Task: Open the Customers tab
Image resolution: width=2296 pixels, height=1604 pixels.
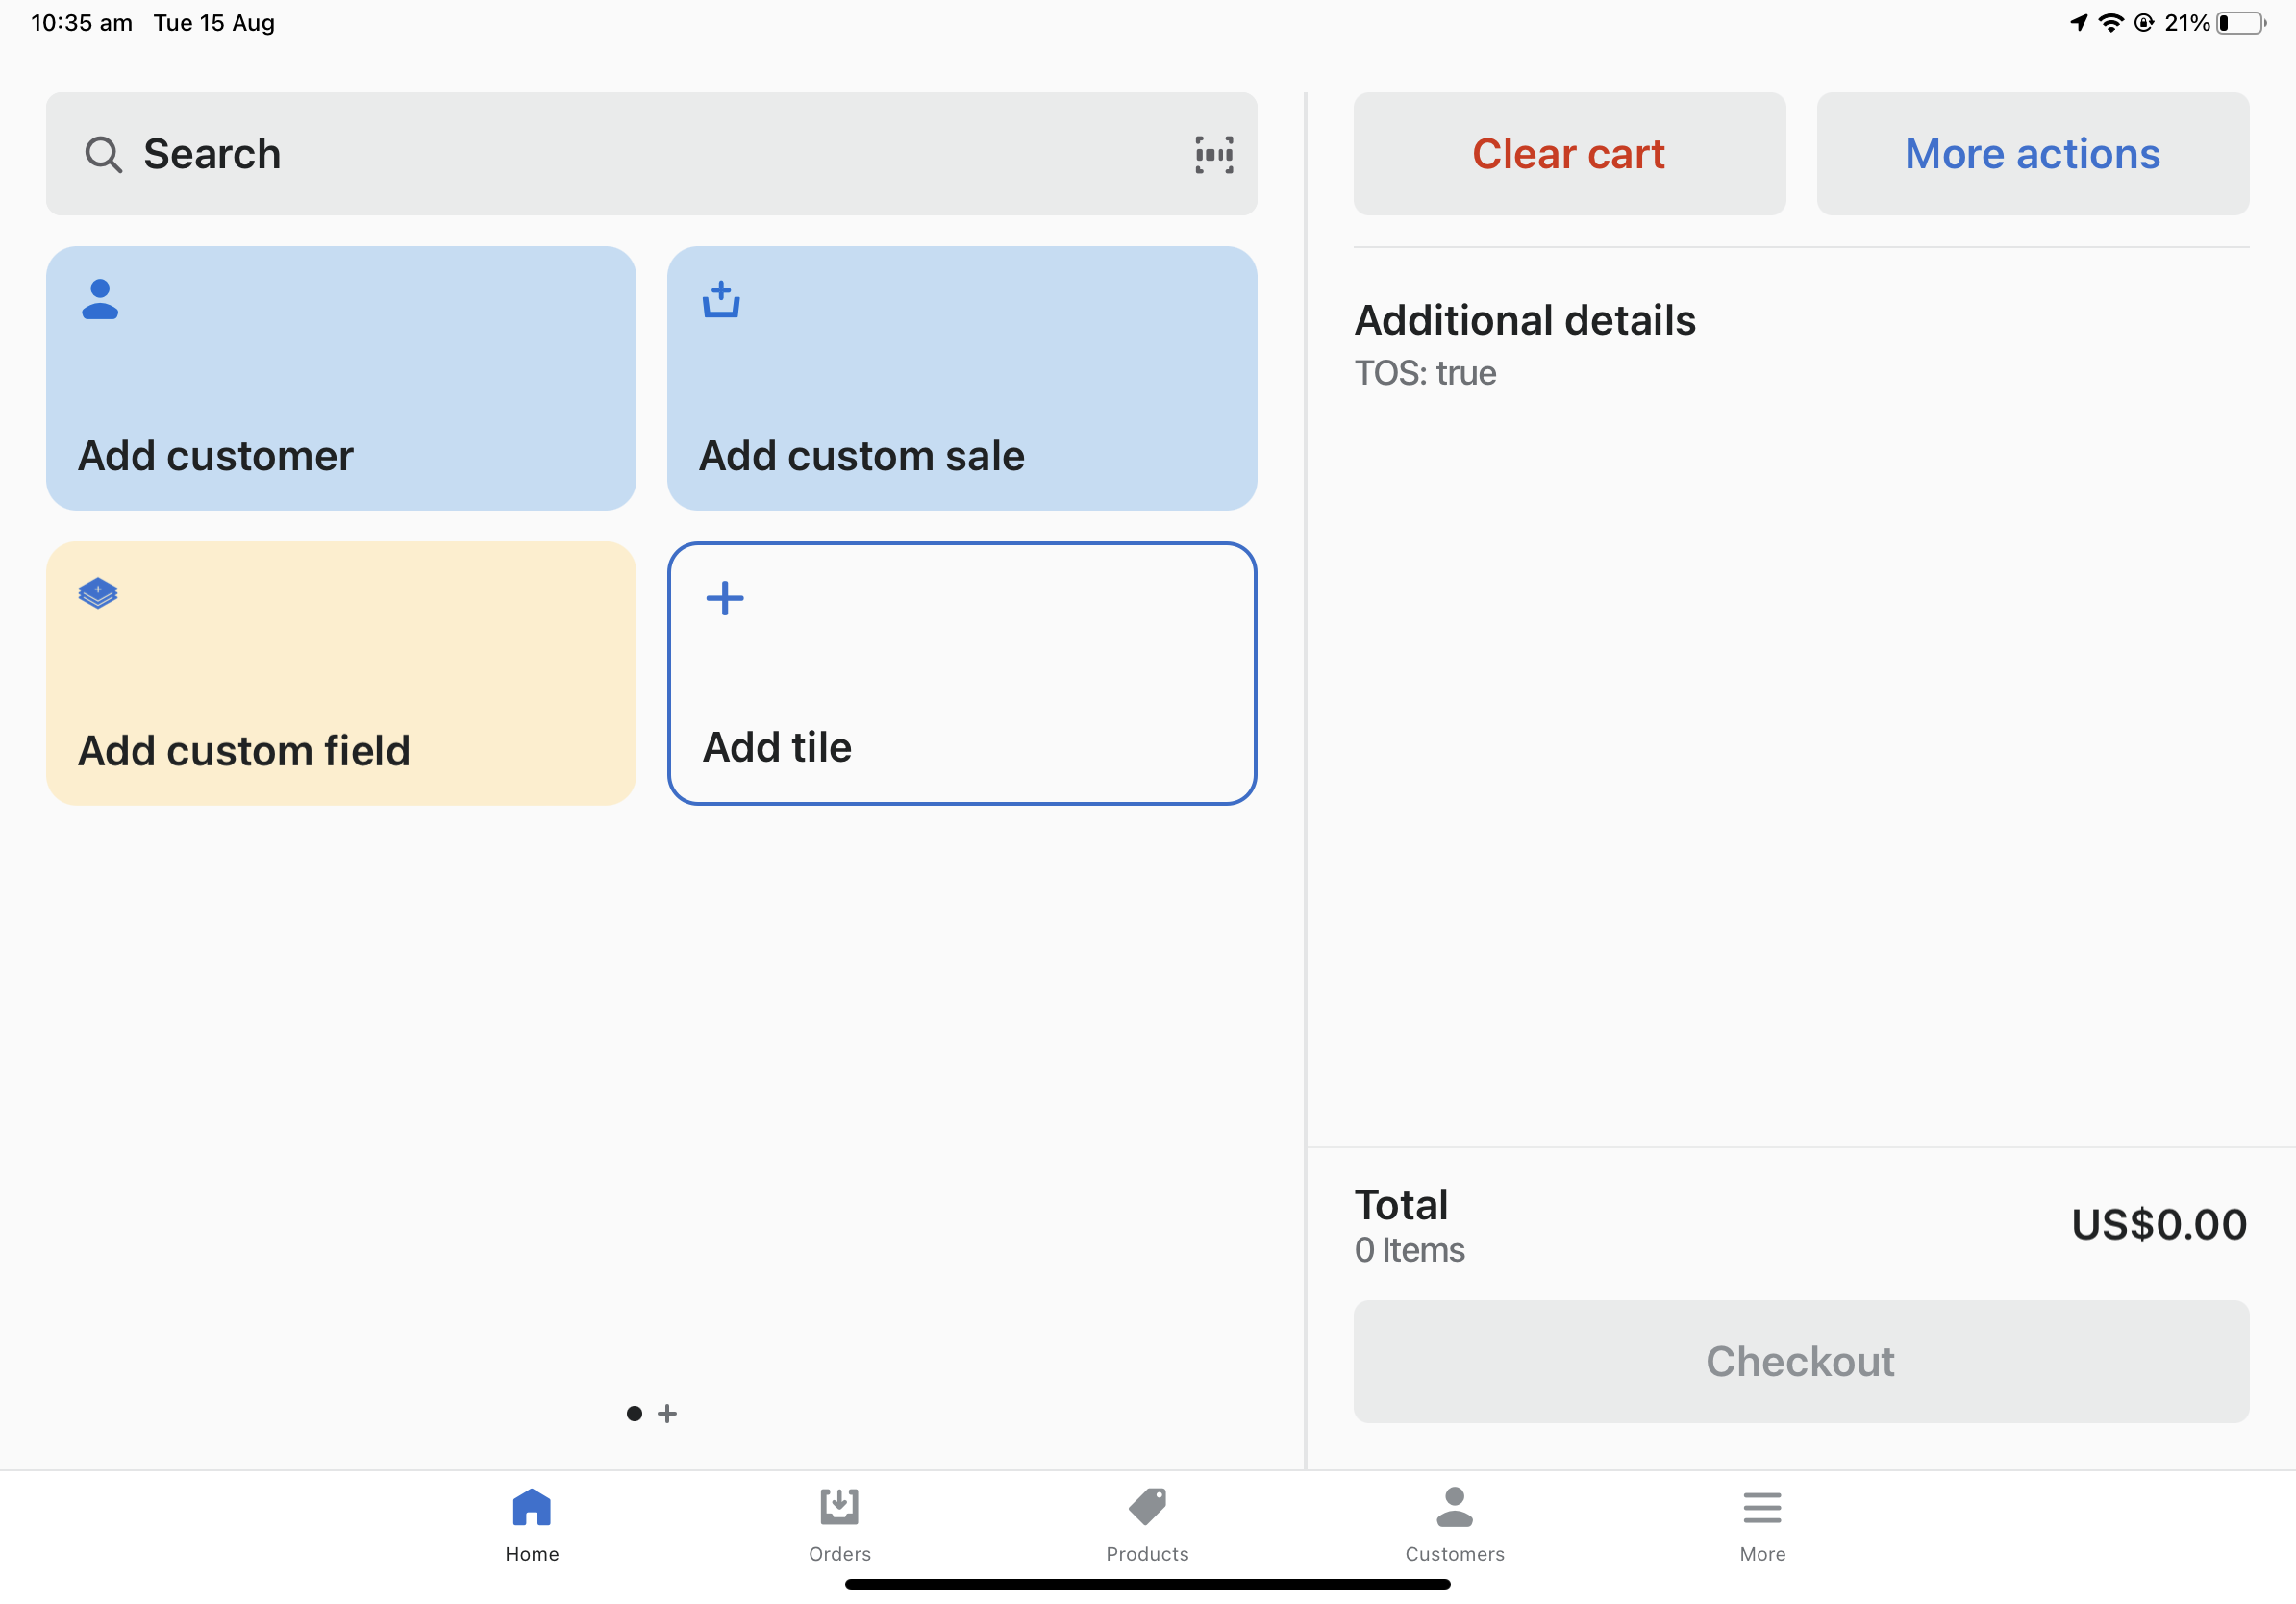Action: point(1455,1525)
